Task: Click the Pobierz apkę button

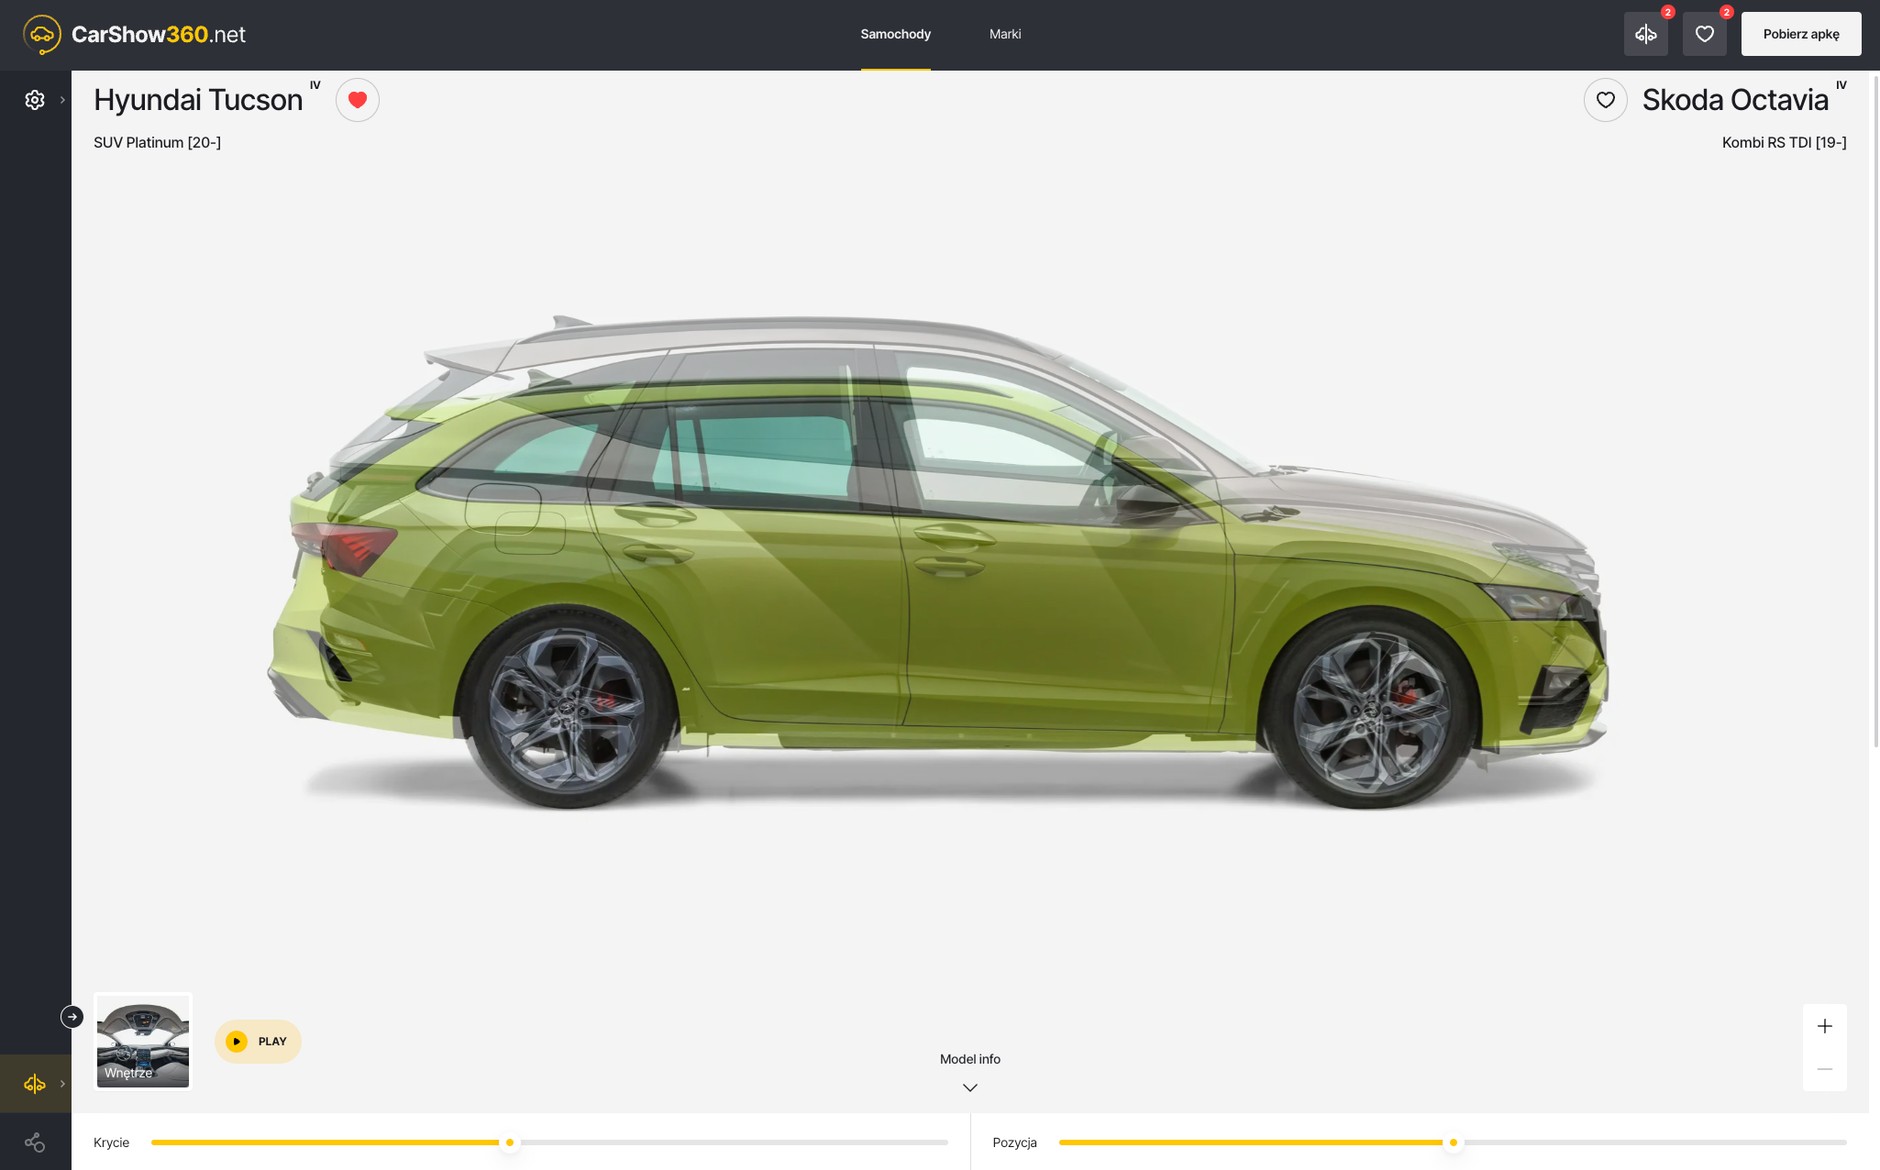Action: click(x=1800, y=34)
